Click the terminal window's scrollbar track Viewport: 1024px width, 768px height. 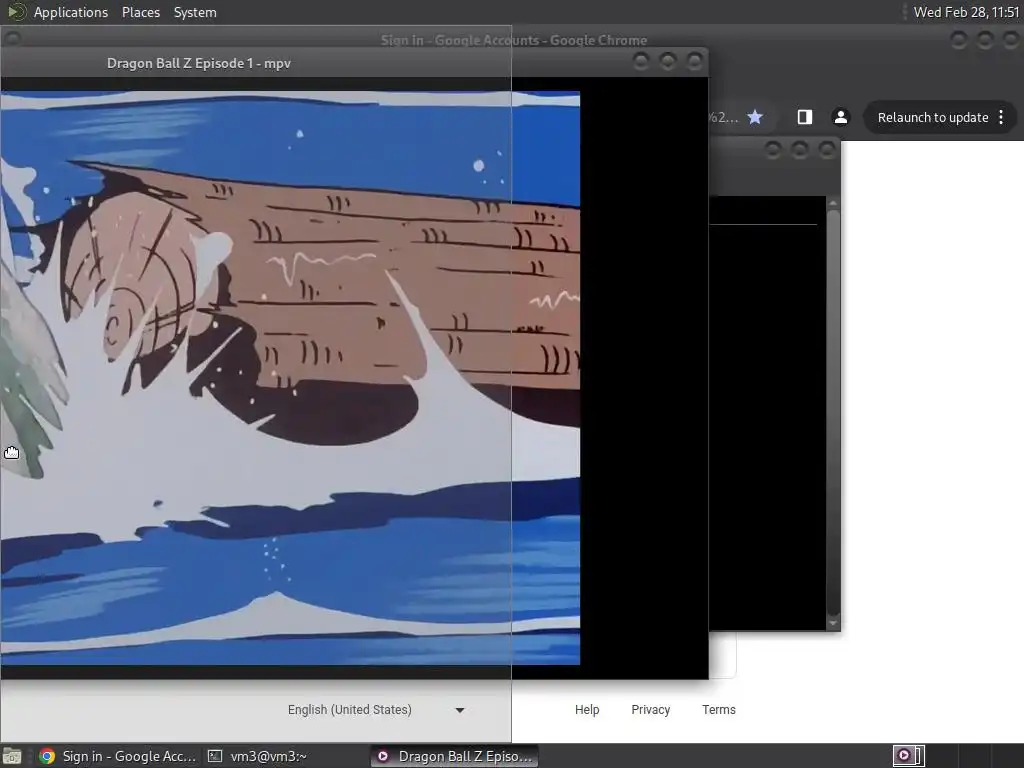click(833, 413)
